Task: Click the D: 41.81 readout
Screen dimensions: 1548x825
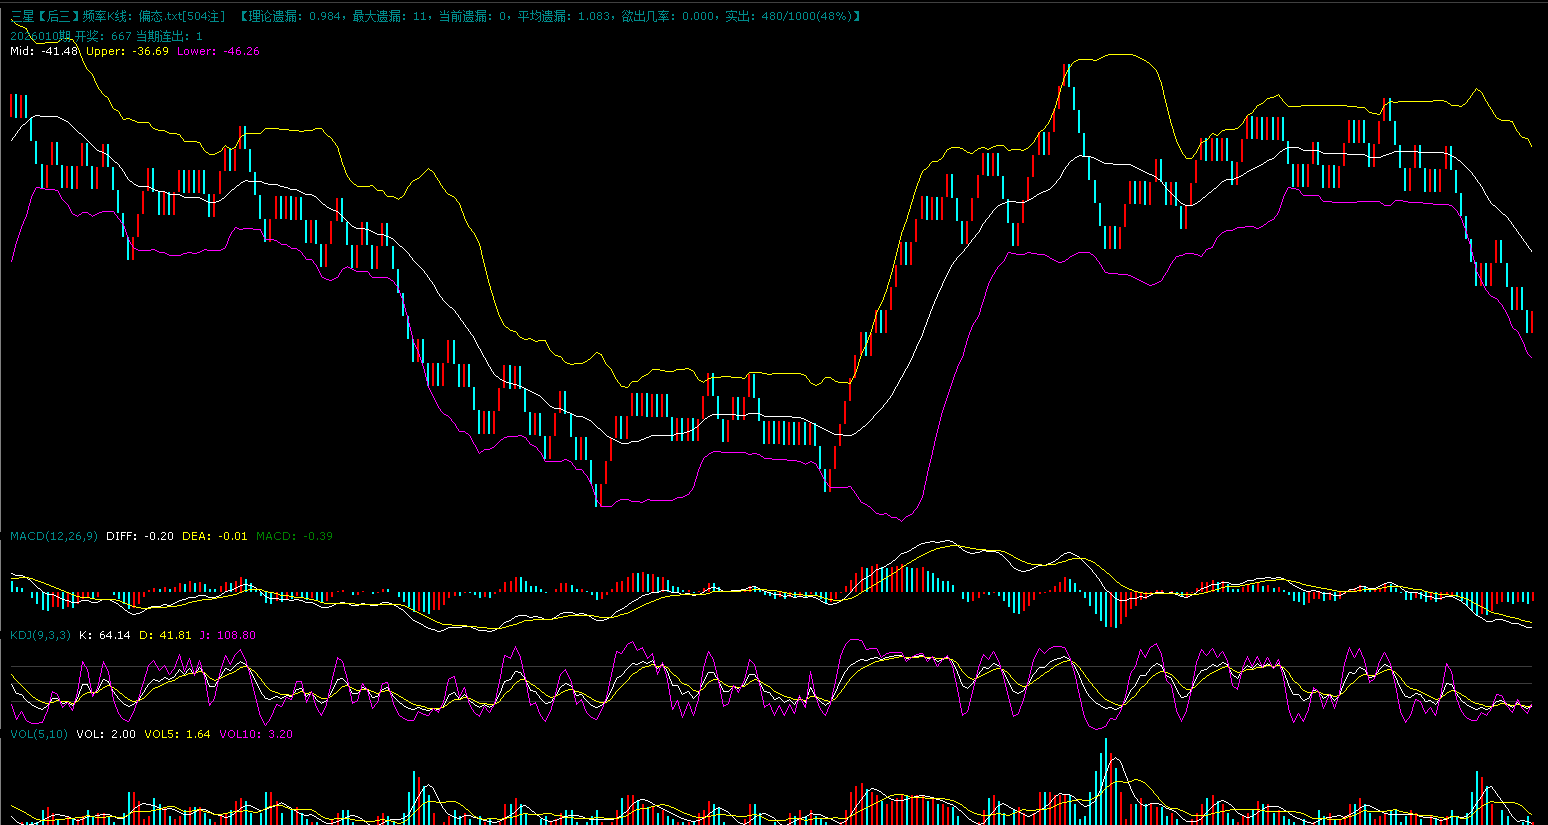Action: click(x=164, y=635)
